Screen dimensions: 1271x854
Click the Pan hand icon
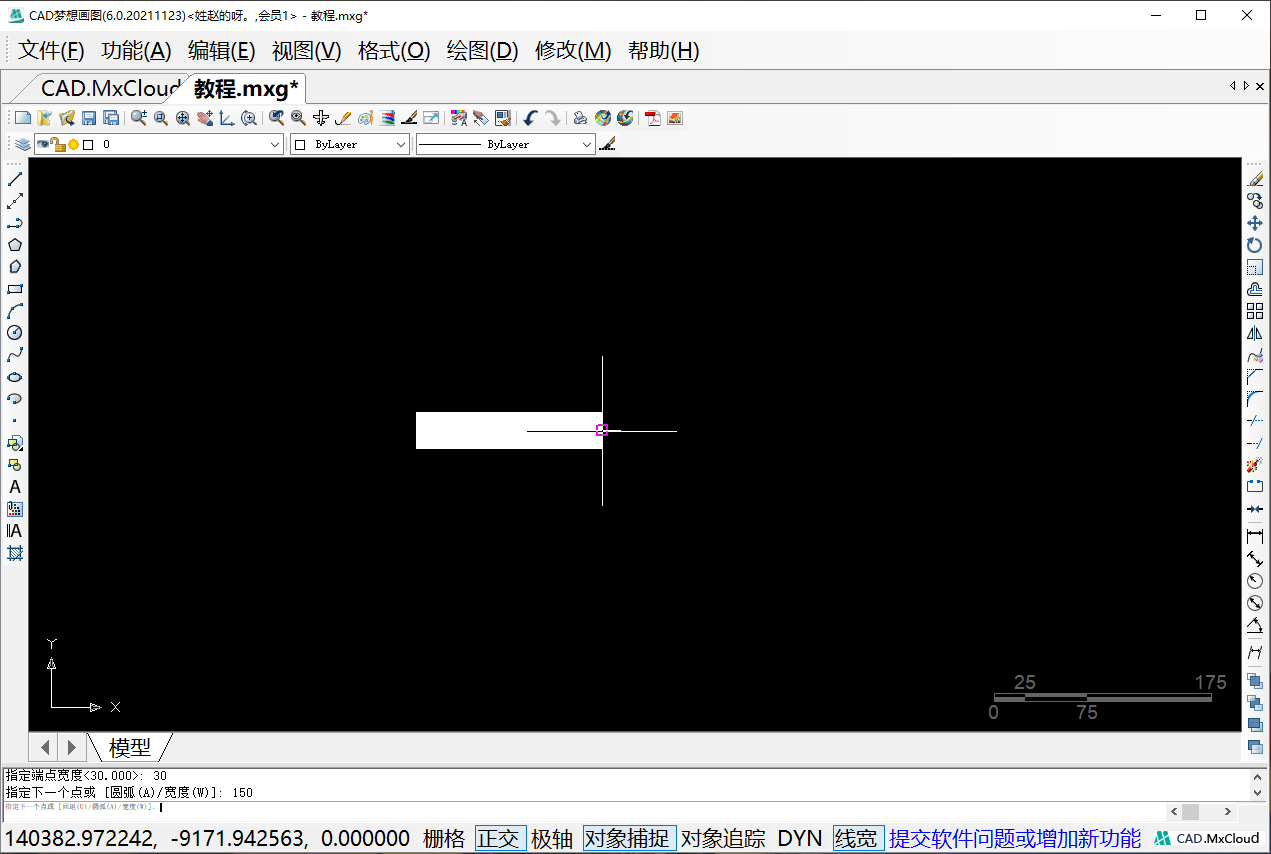[x=205, y=118]
